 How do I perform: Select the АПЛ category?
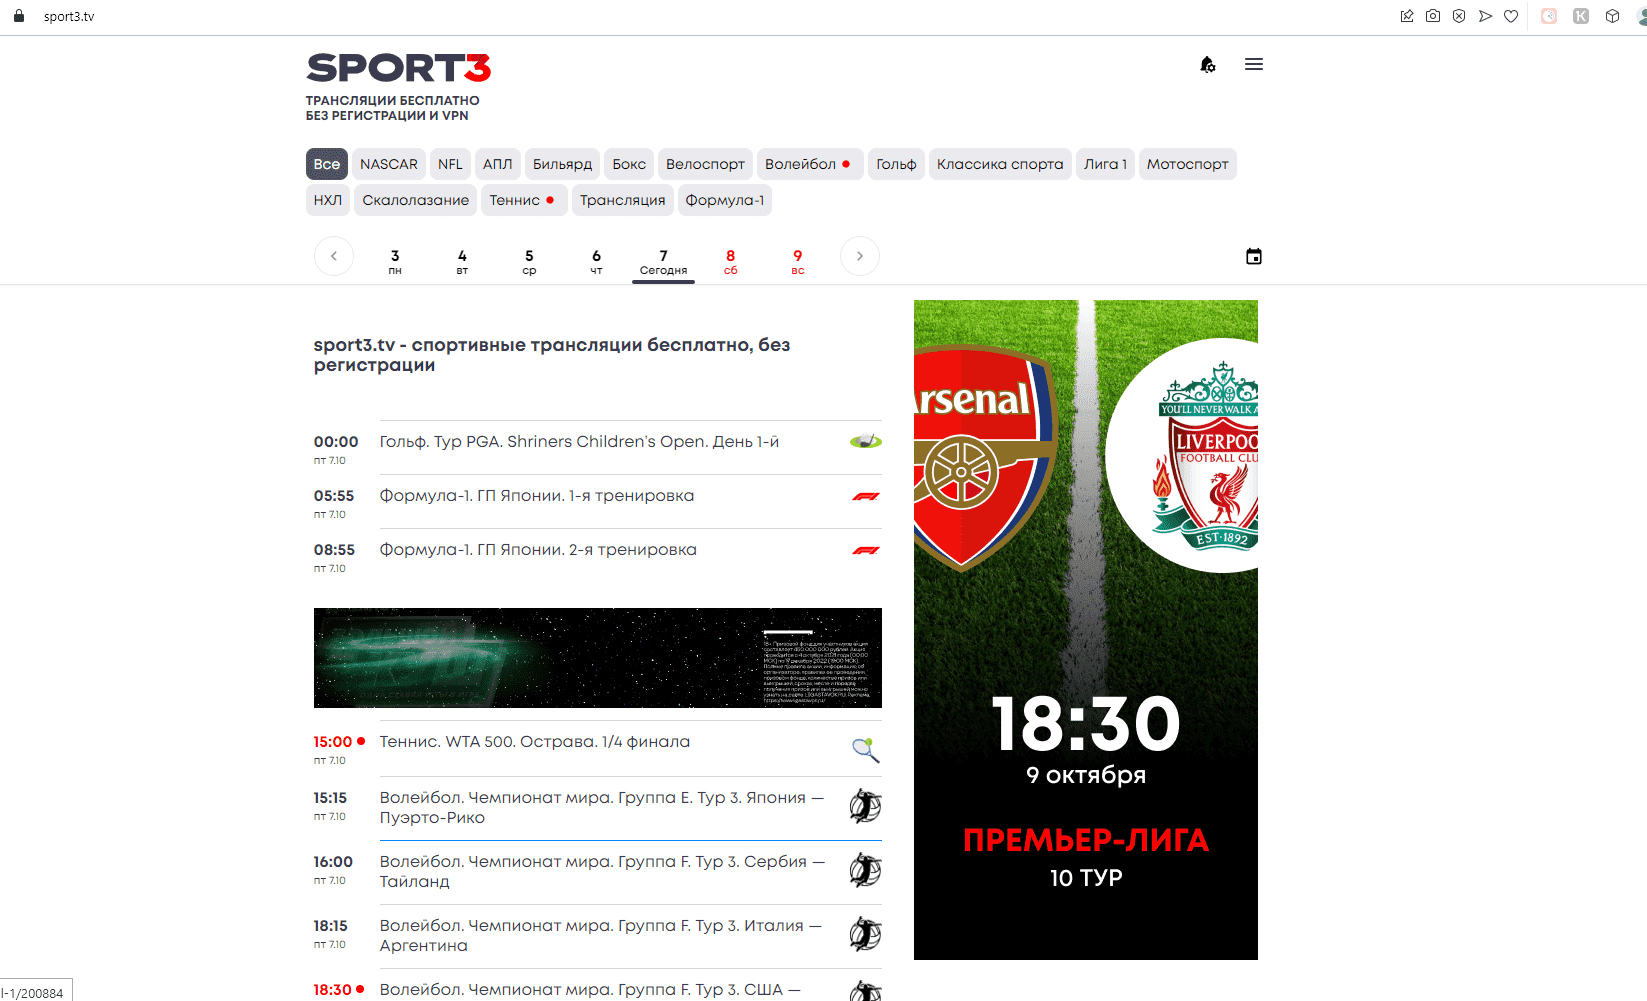coord(498,164)
